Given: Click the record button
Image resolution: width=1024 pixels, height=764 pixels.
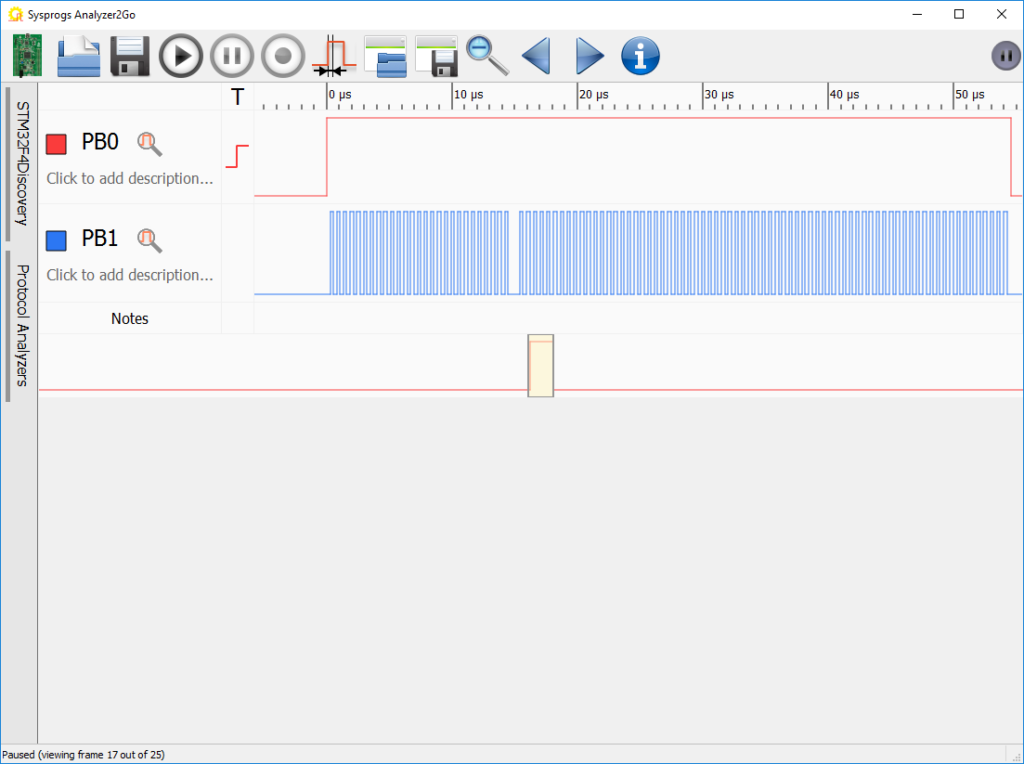Looking at the screenshot, I should (283, 56).
